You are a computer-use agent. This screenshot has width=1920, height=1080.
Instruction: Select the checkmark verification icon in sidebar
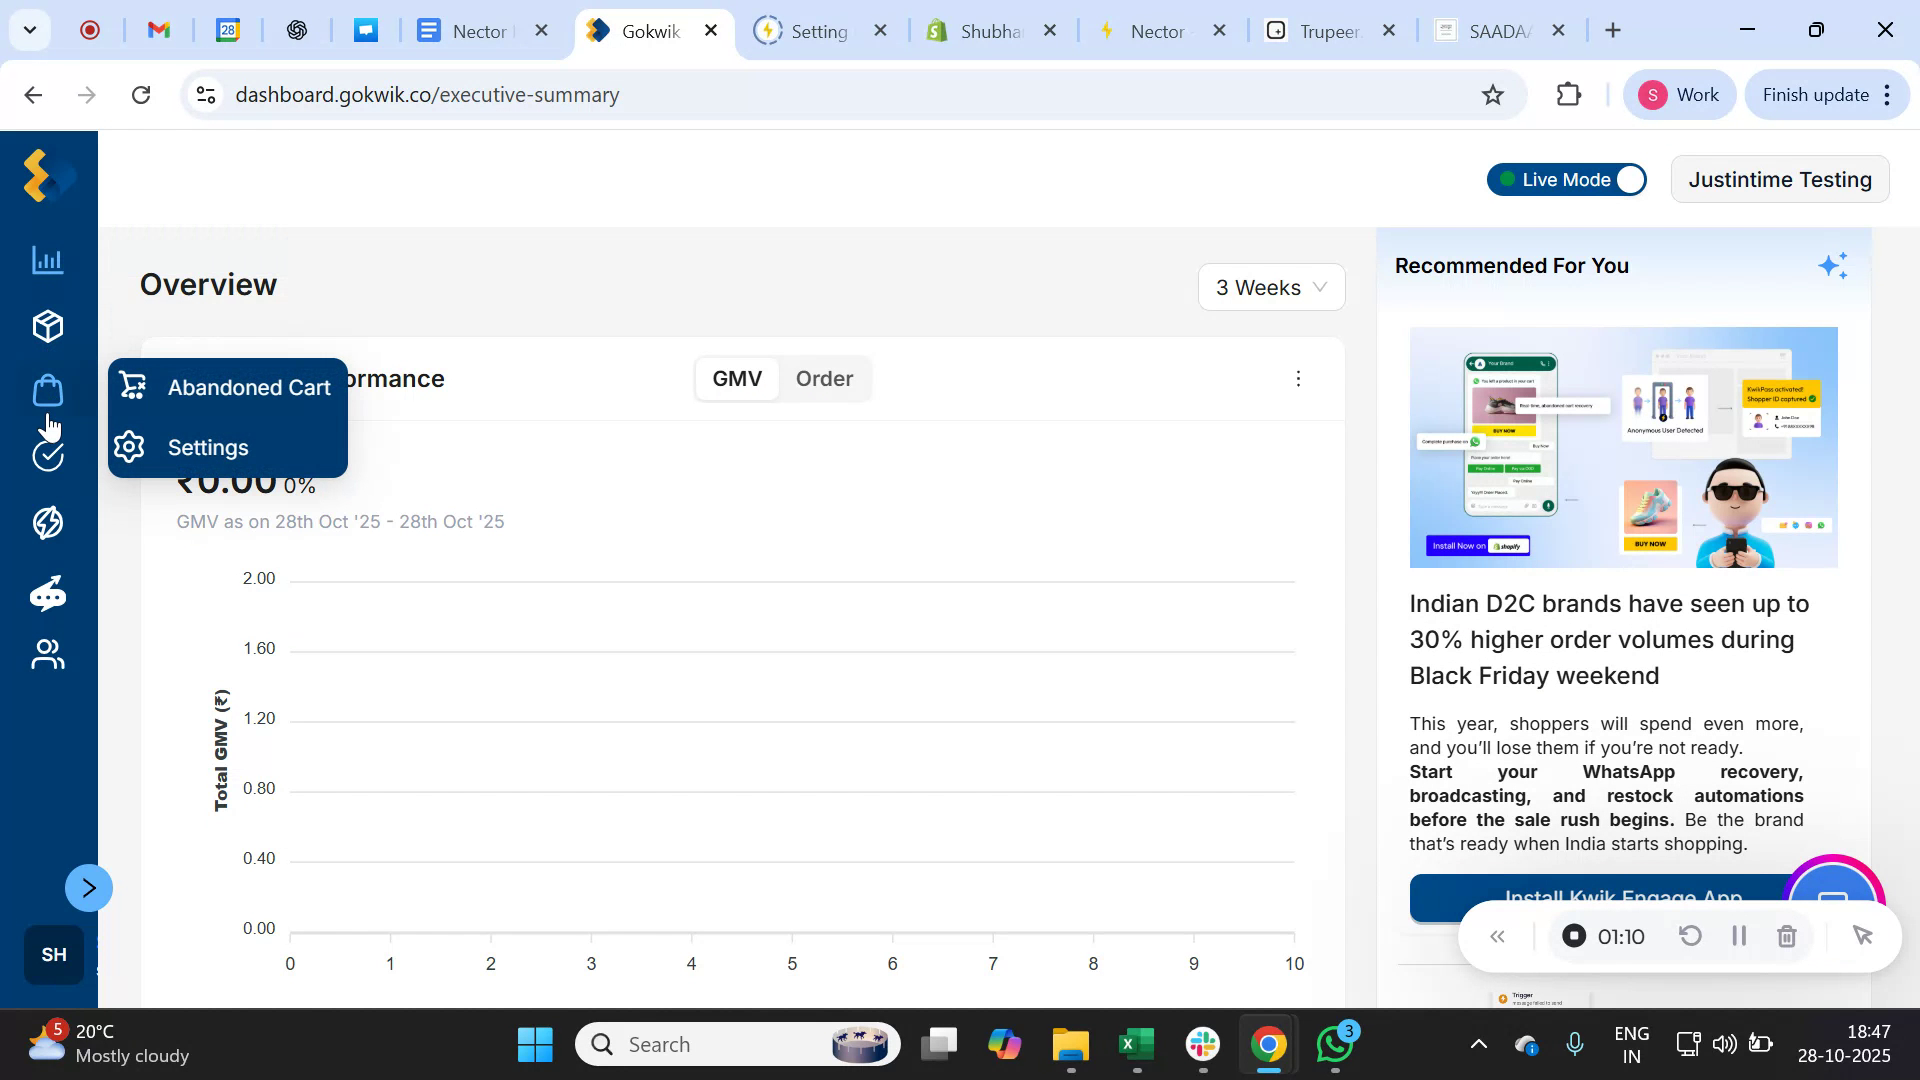click(x=47, y=455)
